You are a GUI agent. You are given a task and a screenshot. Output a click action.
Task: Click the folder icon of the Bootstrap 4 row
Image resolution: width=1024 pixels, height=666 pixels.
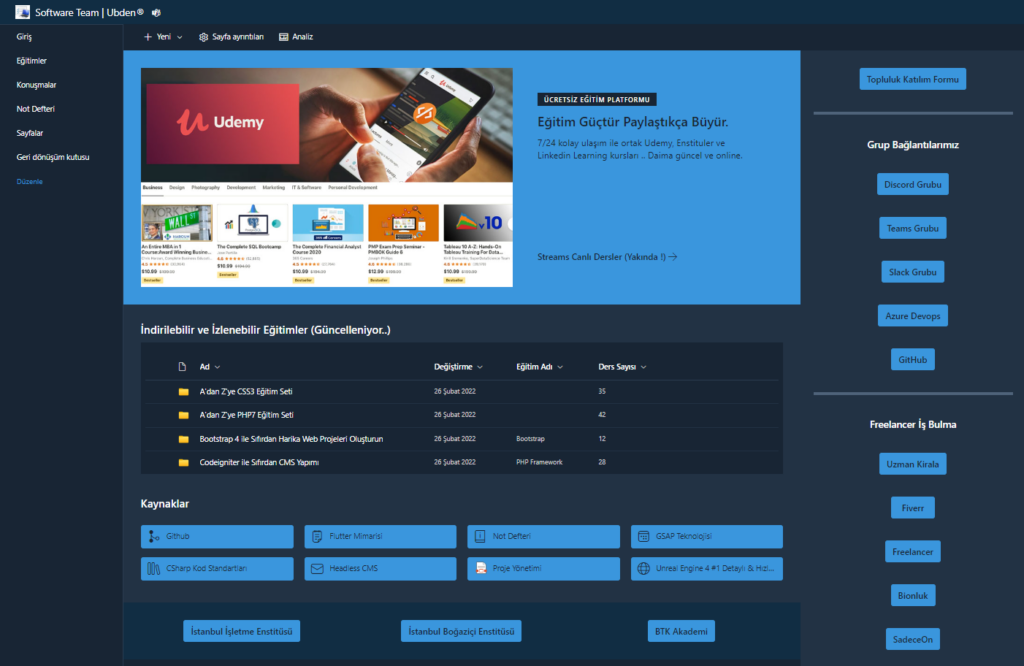[x=184, y=439]
